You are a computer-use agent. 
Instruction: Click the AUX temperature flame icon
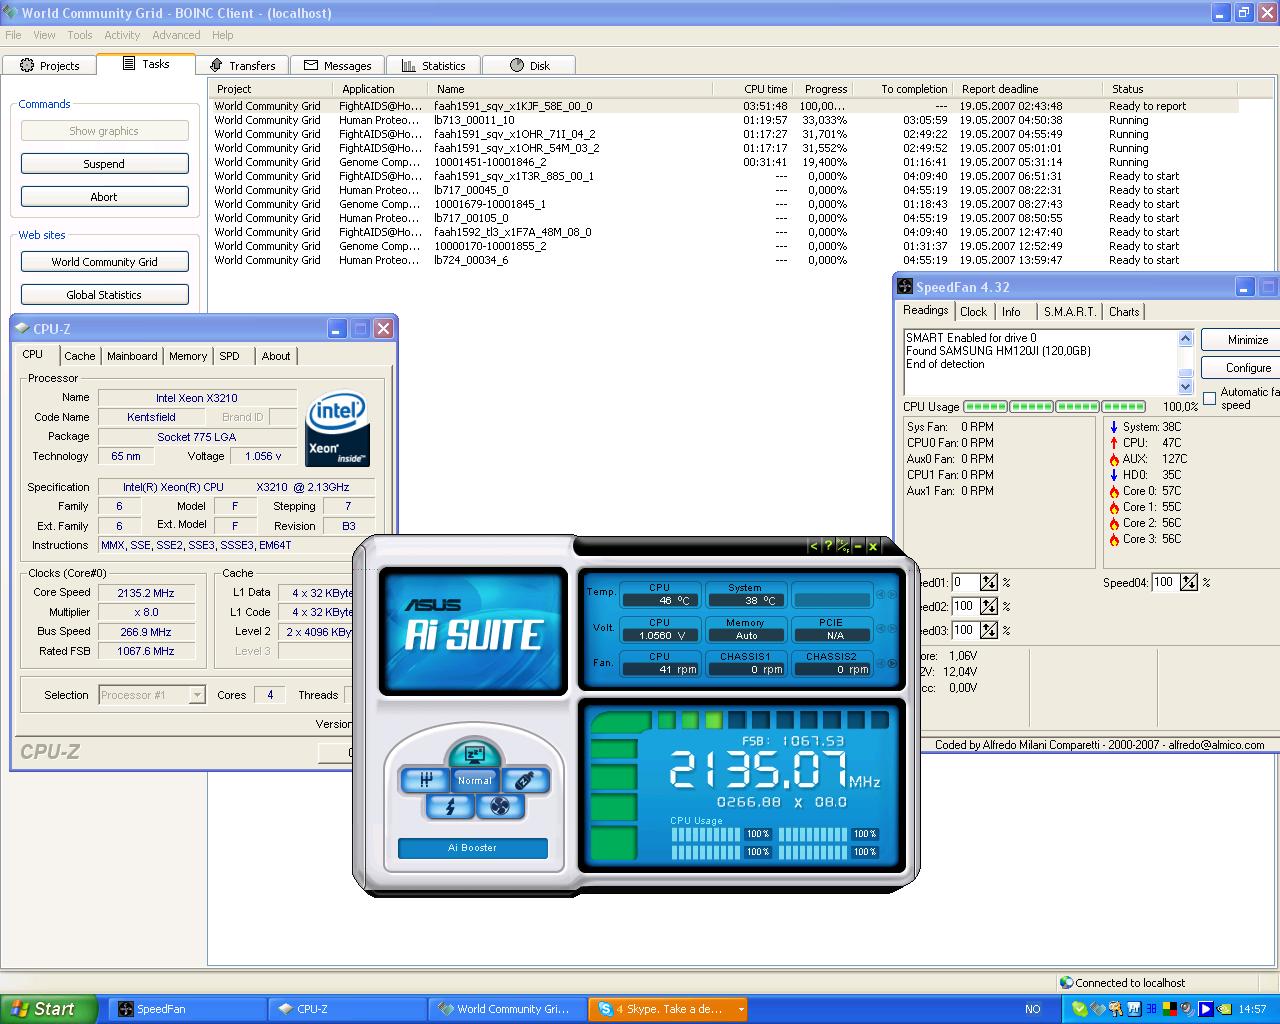[1114, 459]
